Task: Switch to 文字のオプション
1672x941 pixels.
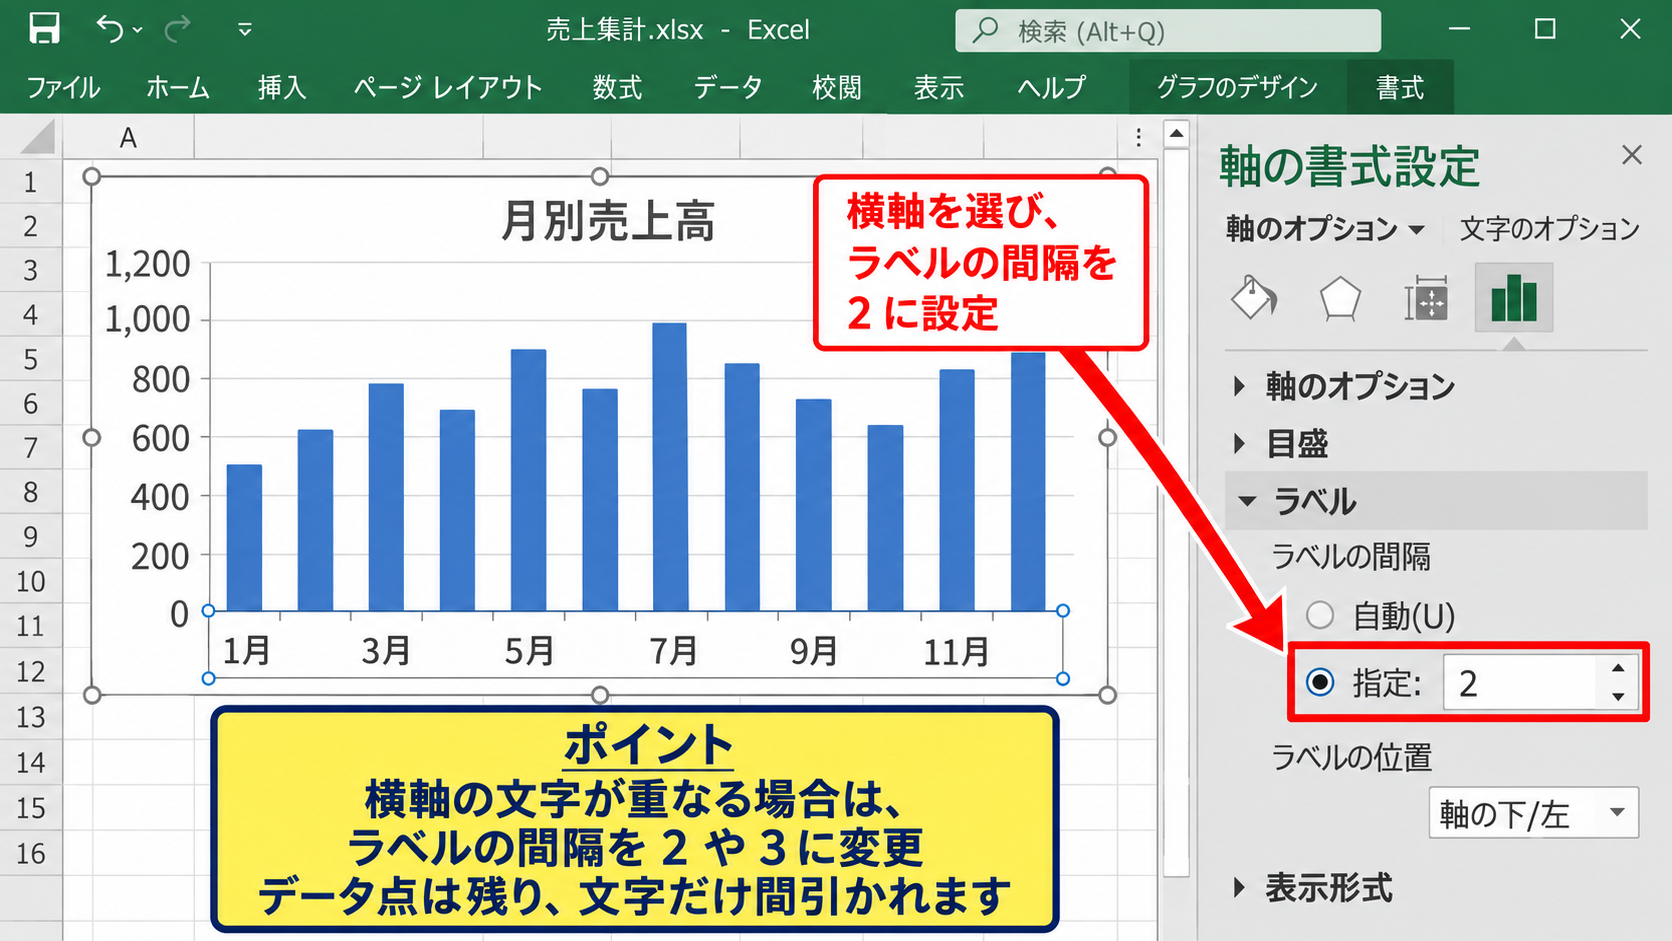Action: 1550,229
